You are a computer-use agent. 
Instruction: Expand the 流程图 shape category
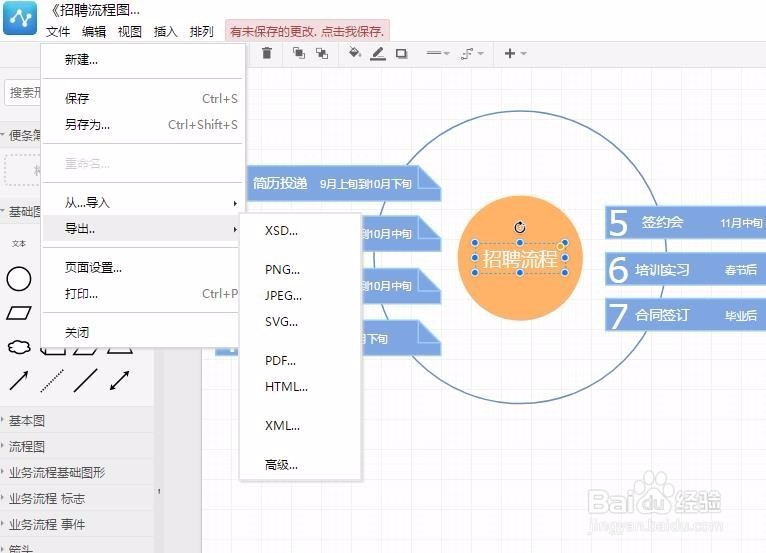coord(77,447)
